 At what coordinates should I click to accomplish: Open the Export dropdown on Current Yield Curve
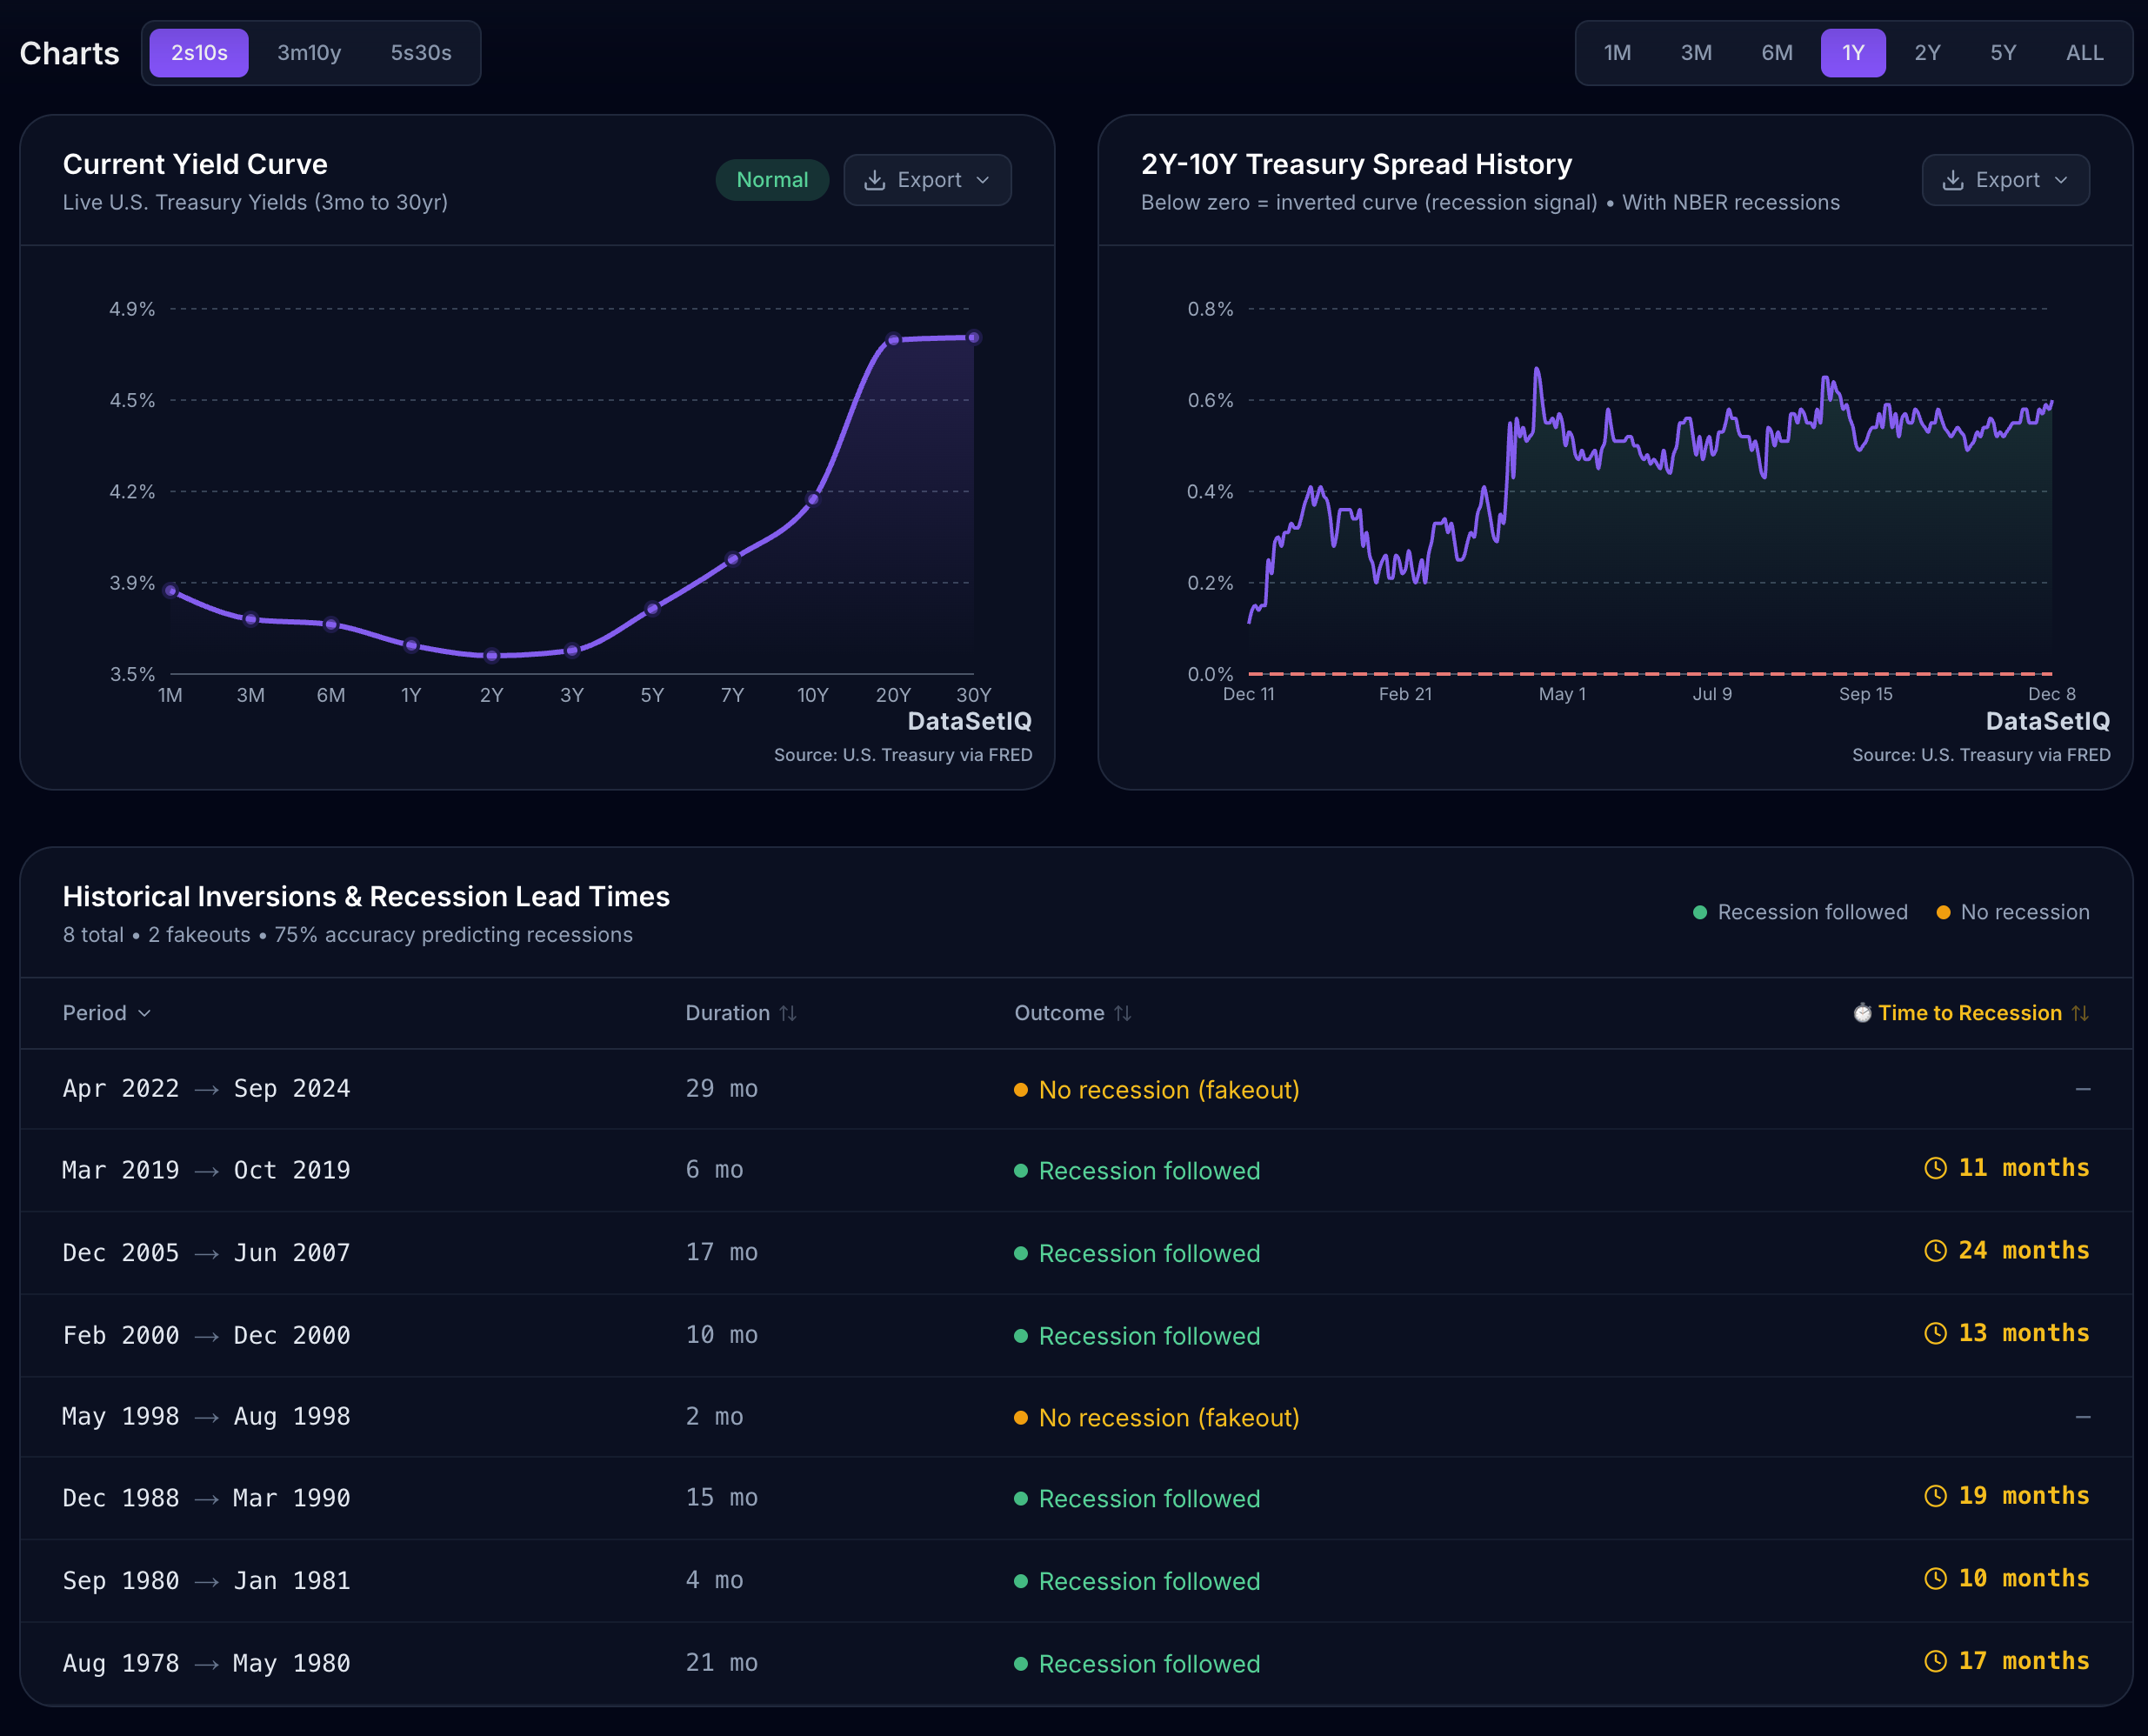pyautogui.click(x=984, y=180)
